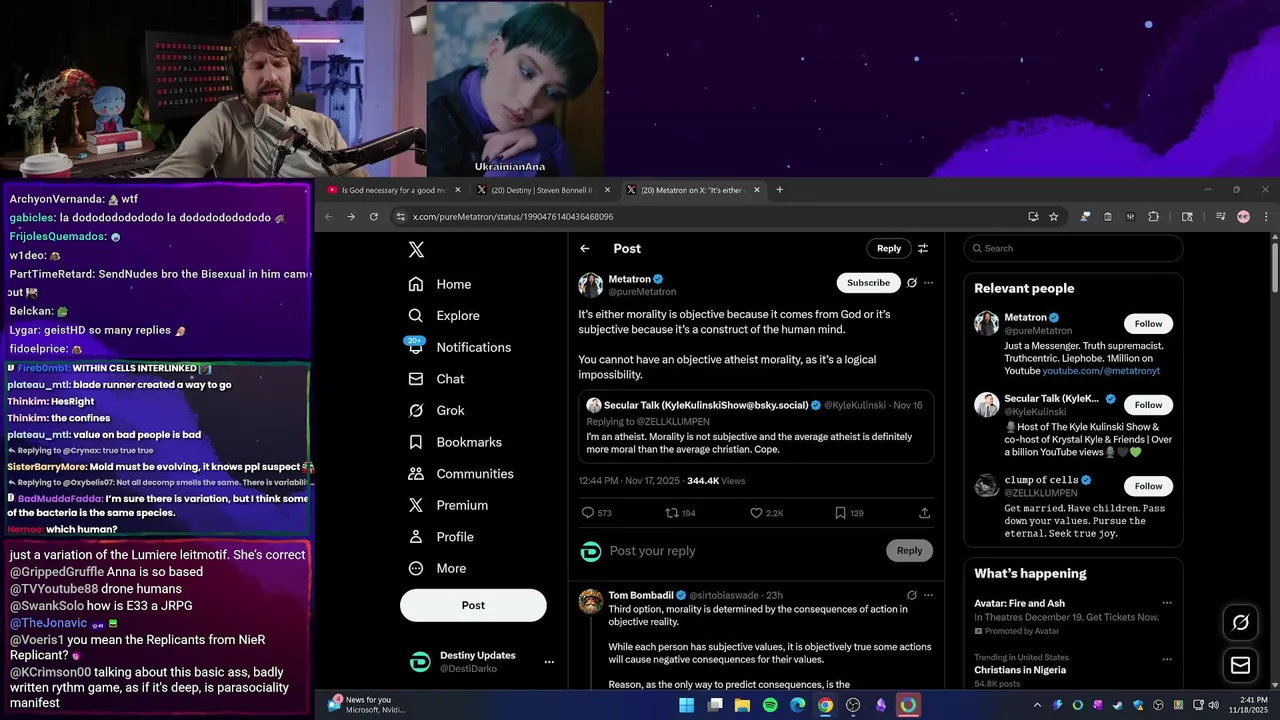Screen dimensions: 1280x720
Task: Open the floating Grok button
Action: coord(1240,623)
